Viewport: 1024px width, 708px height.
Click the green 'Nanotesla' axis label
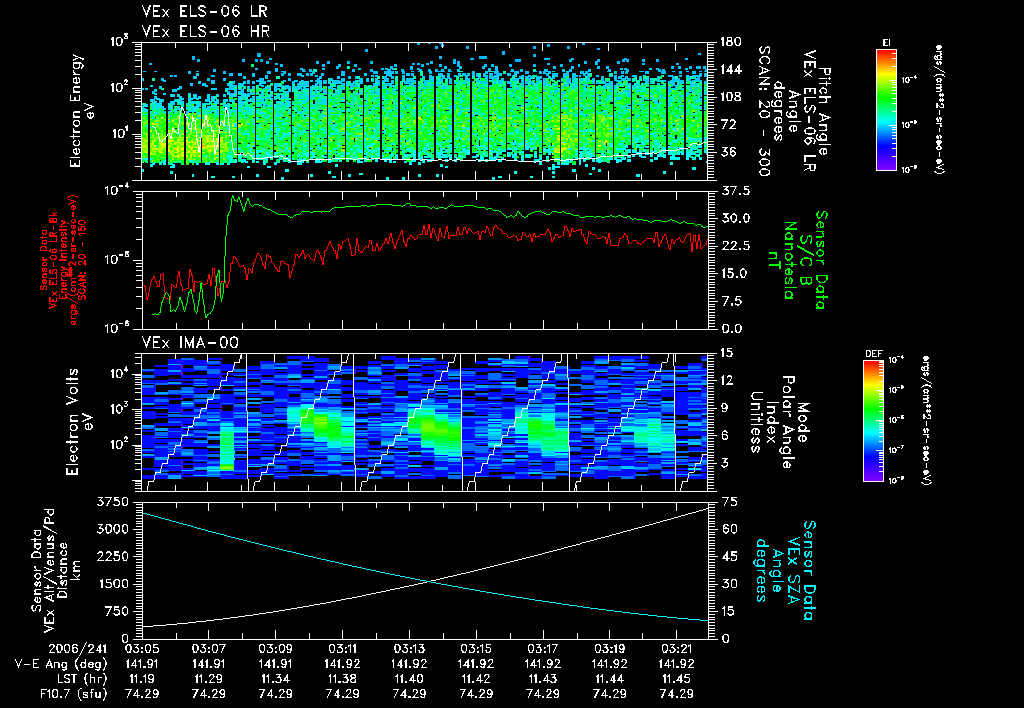pos(790,260)
